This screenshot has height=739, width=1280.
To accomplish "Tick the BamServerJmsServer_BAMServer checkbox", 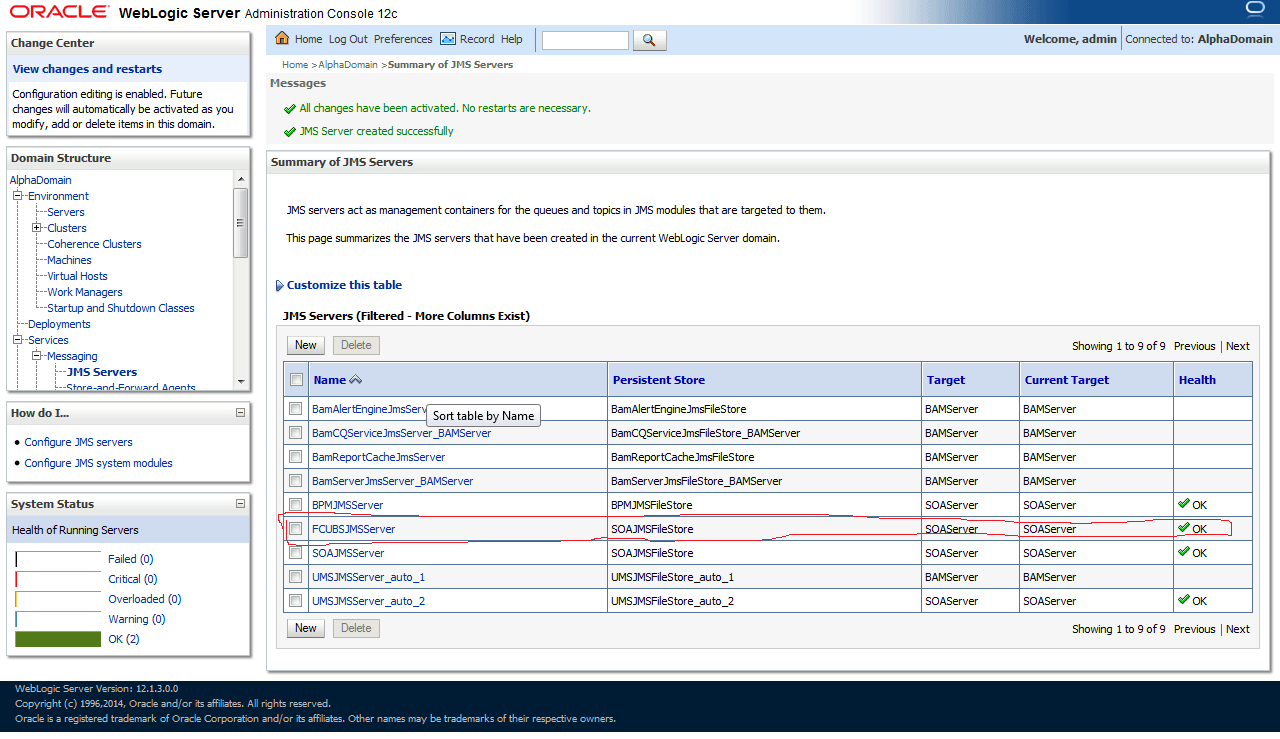I will (x=295, y=481).
